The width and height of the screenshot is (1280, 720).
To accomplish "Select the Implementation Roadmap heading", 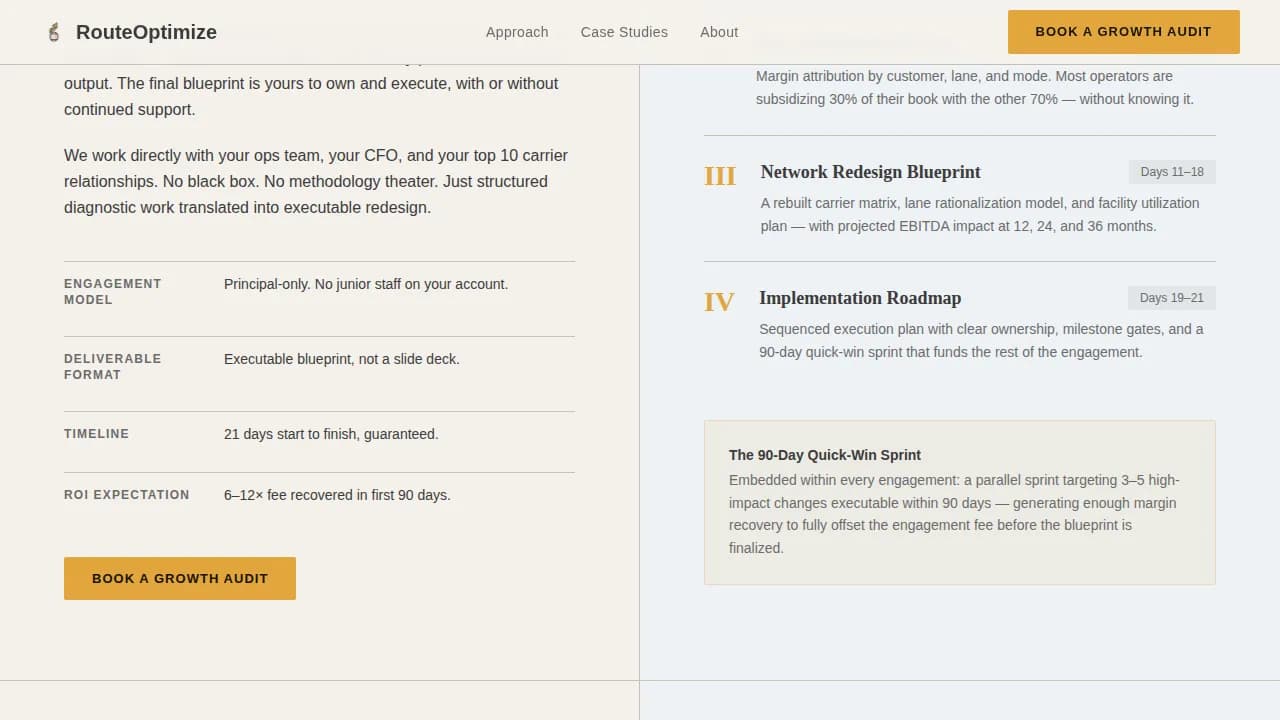I will tap(860, 298).
